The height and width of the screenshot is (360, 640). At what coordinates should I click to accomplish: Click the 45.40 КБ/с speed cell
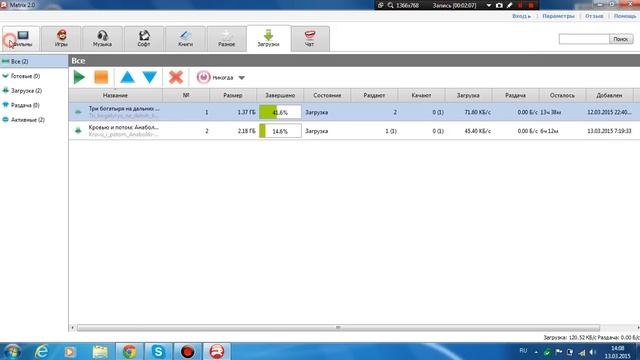coord(477,131)
